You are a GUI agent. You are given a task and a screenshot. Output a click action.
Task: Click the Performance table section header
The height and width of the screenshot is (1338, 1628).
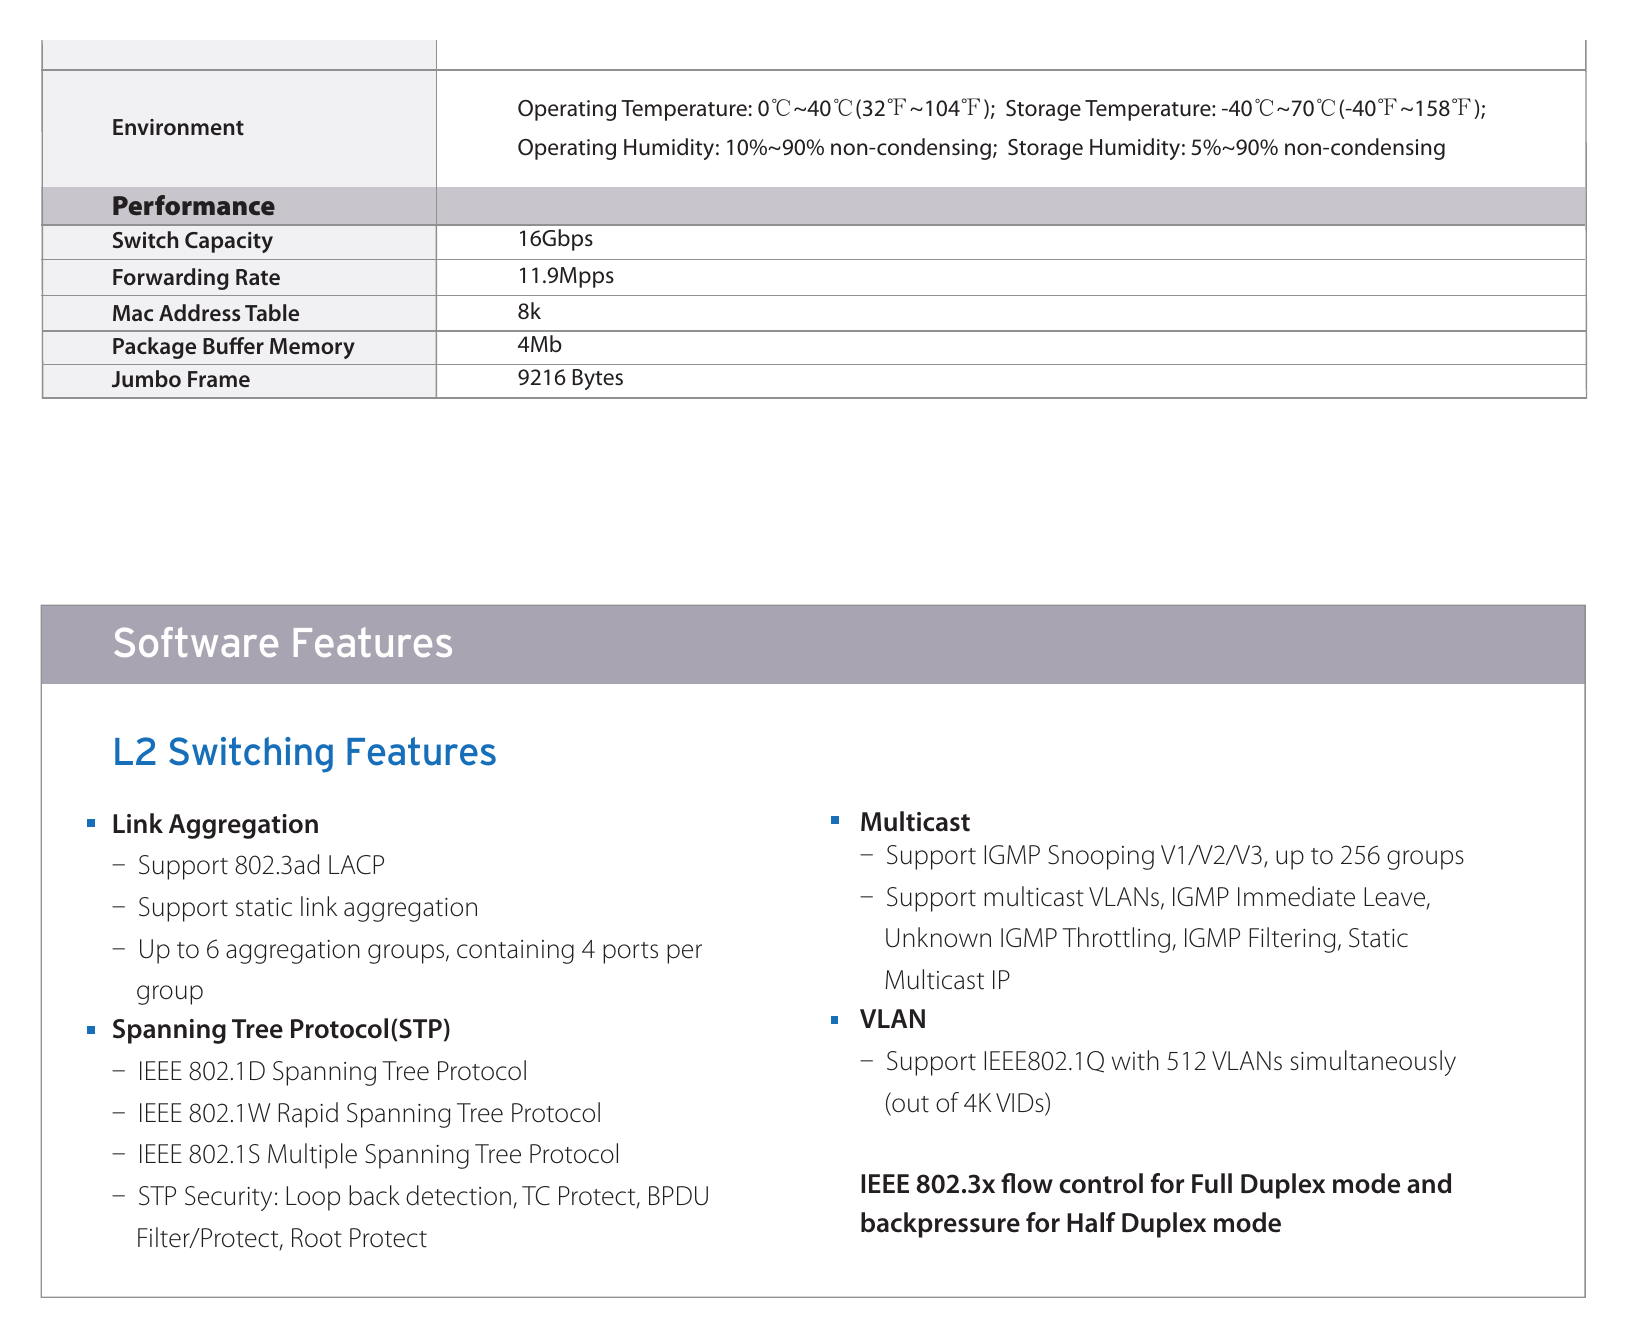(193, 206)
